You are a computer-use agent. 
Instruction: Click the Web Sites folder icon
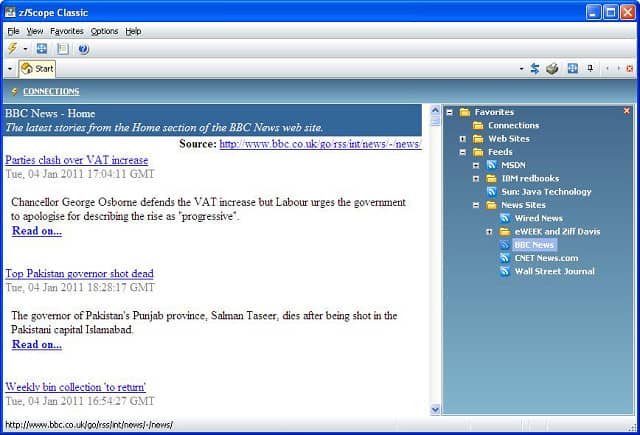[x=478, y=139]
